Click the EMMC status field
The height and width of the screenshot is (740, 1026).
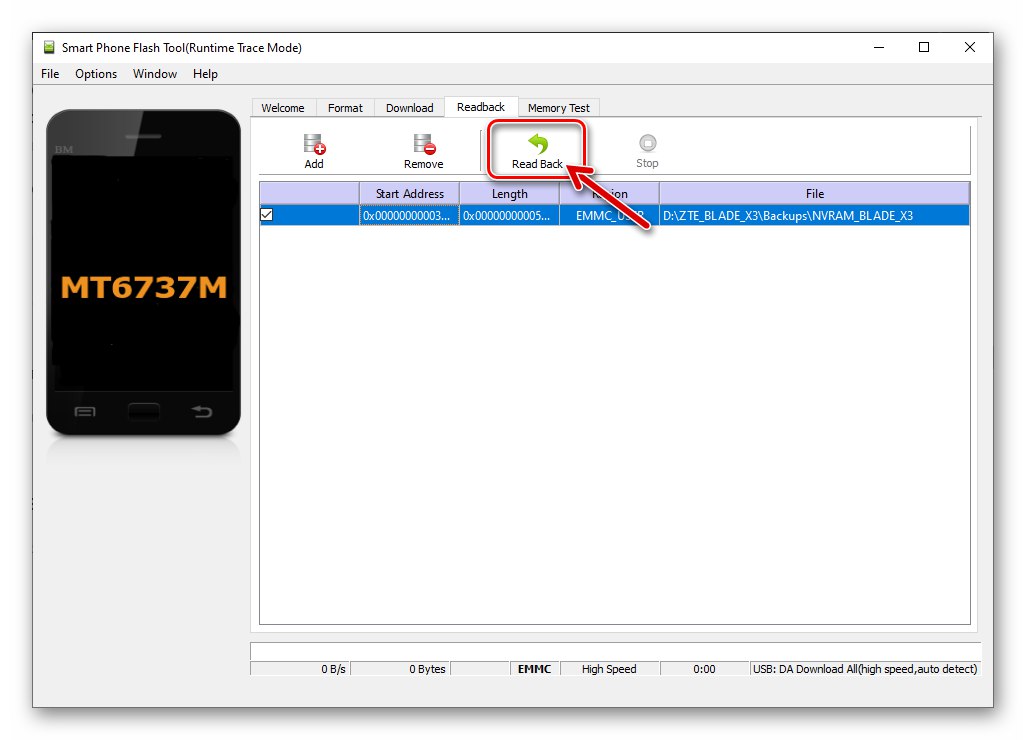point(535,669)
